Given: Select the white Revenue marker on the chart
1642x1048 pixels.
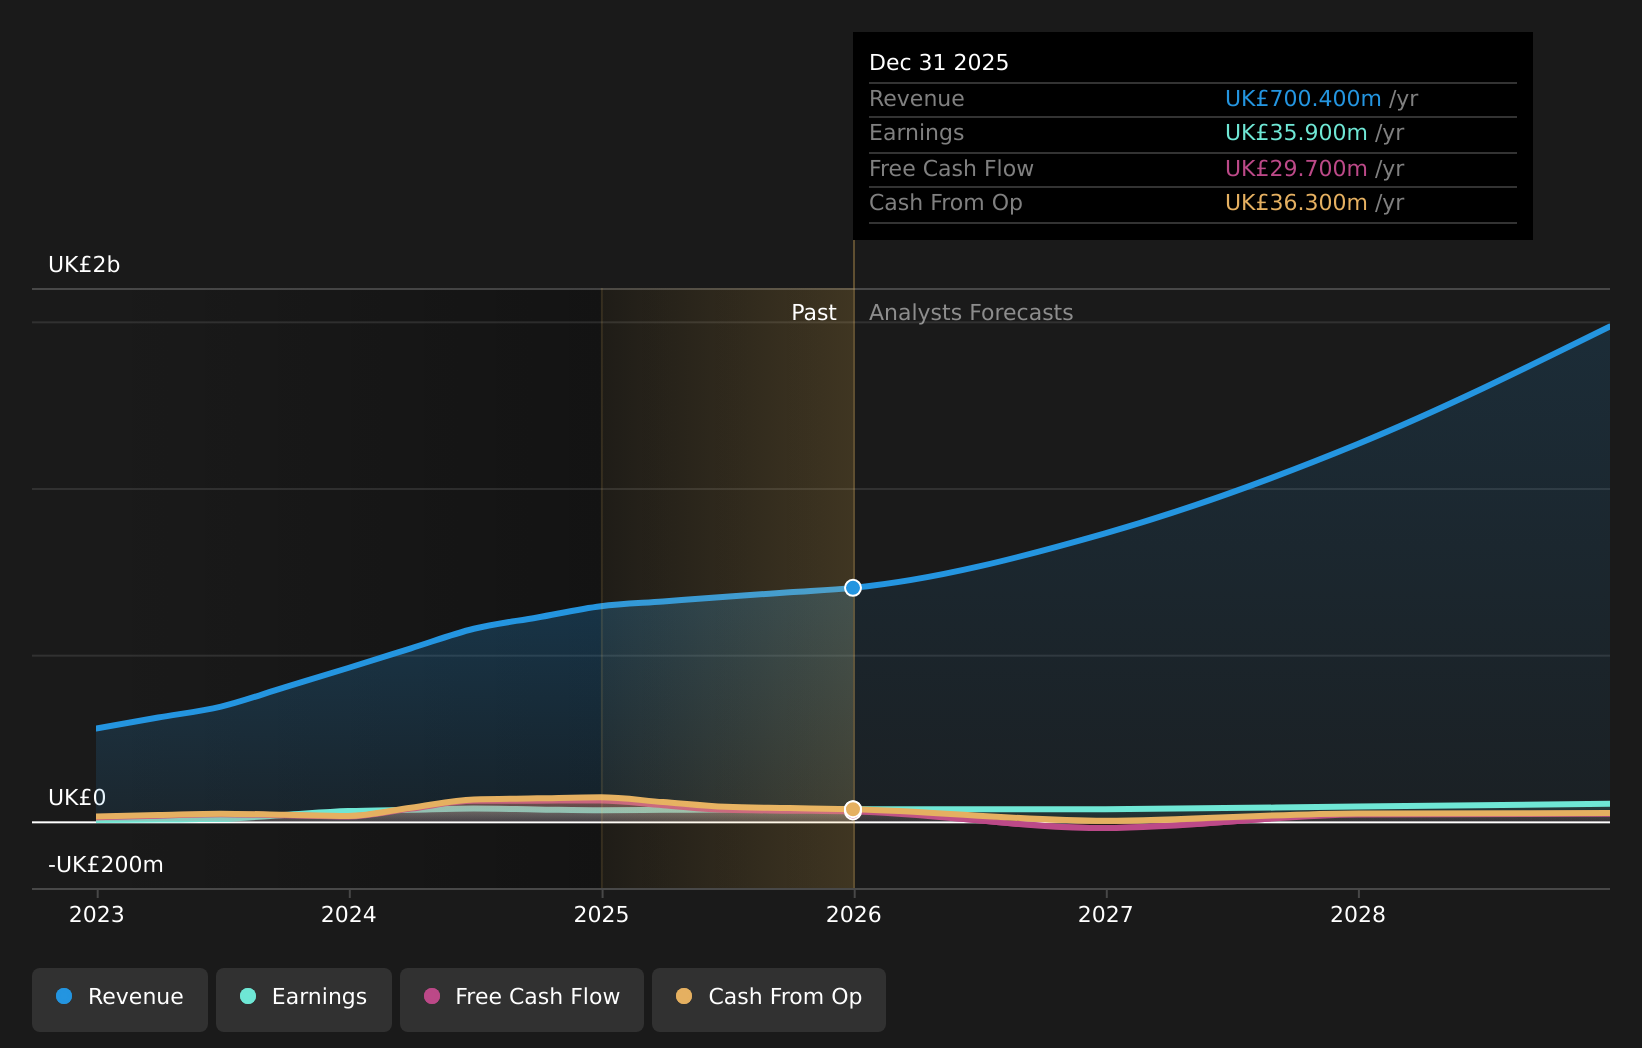Looking at the screenshot, I should click(852, 588).
